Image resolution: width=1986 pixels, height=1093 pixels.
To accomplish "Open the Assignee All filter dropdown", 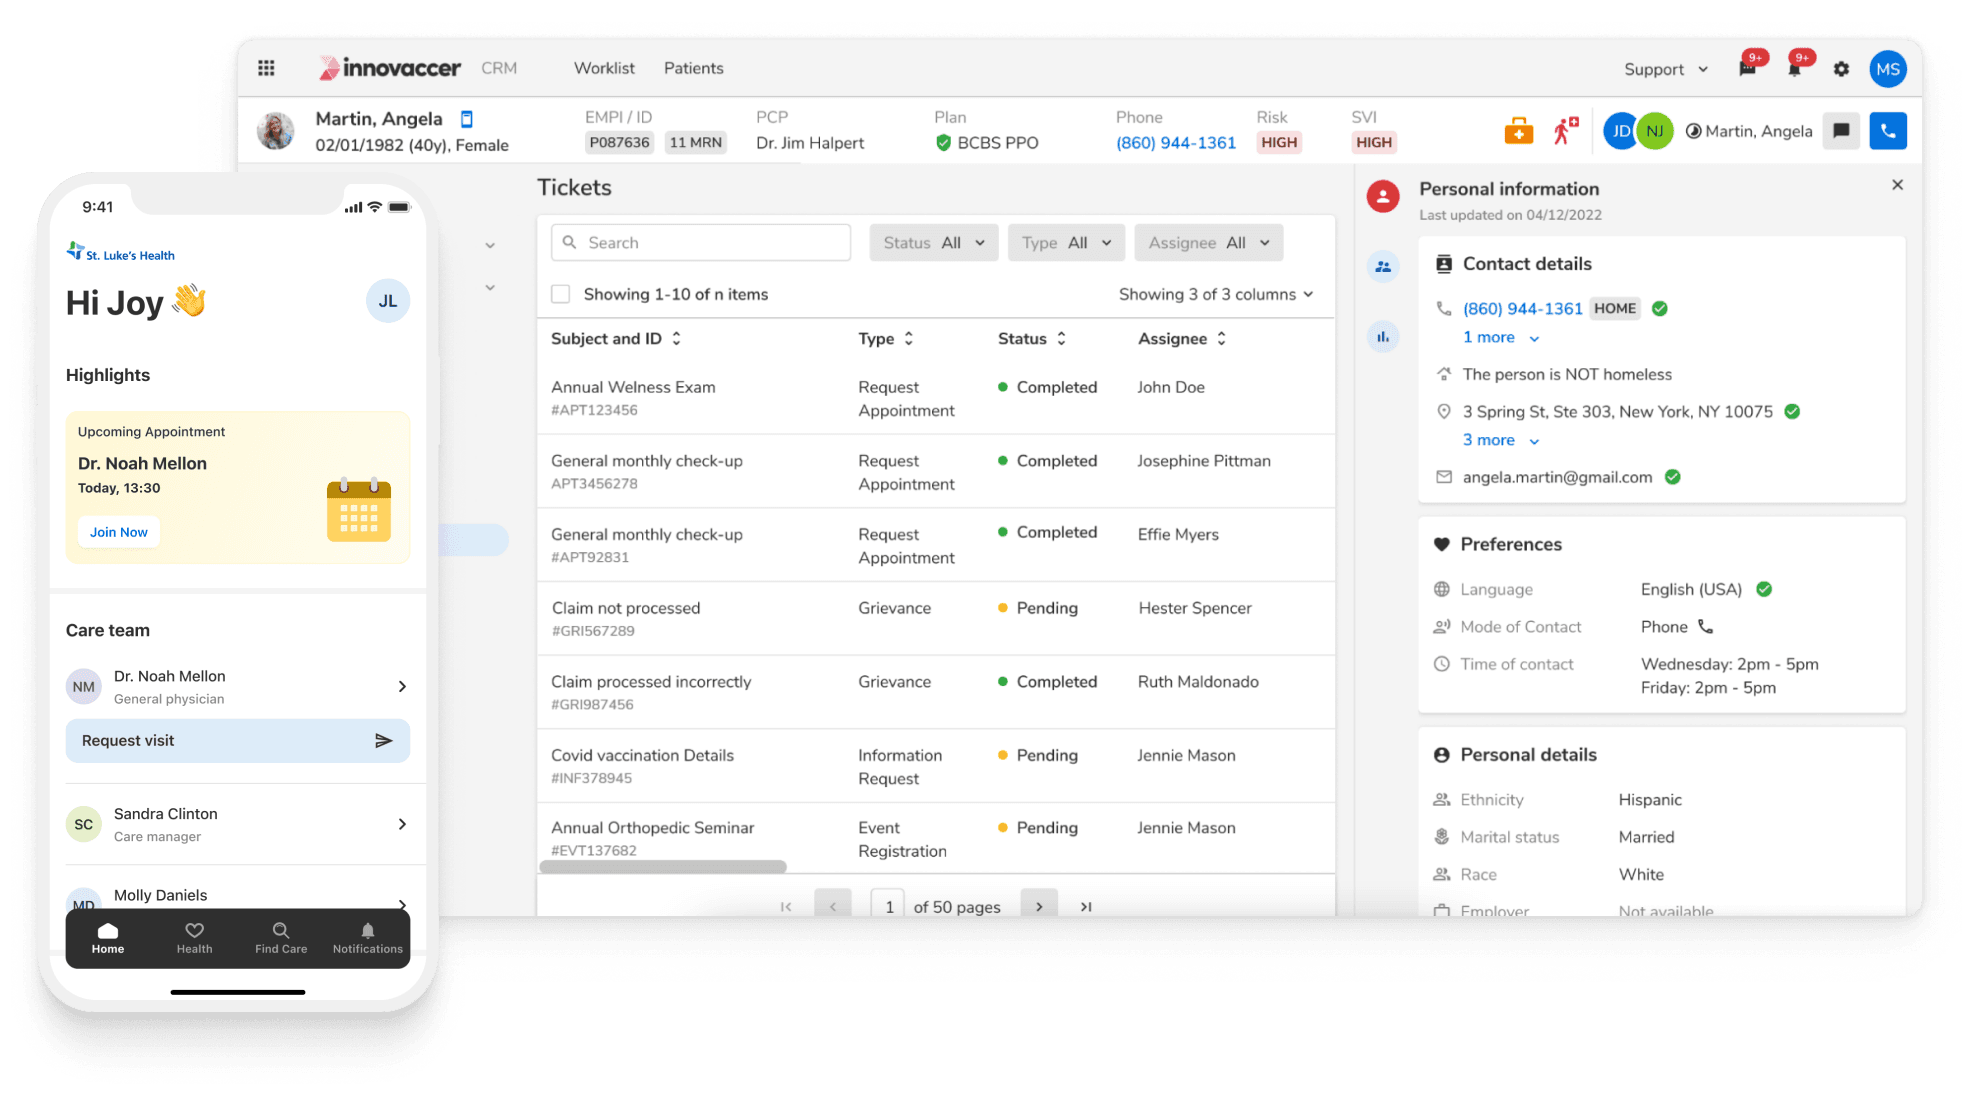I will pyautogui.click(x=1208, y=243).
